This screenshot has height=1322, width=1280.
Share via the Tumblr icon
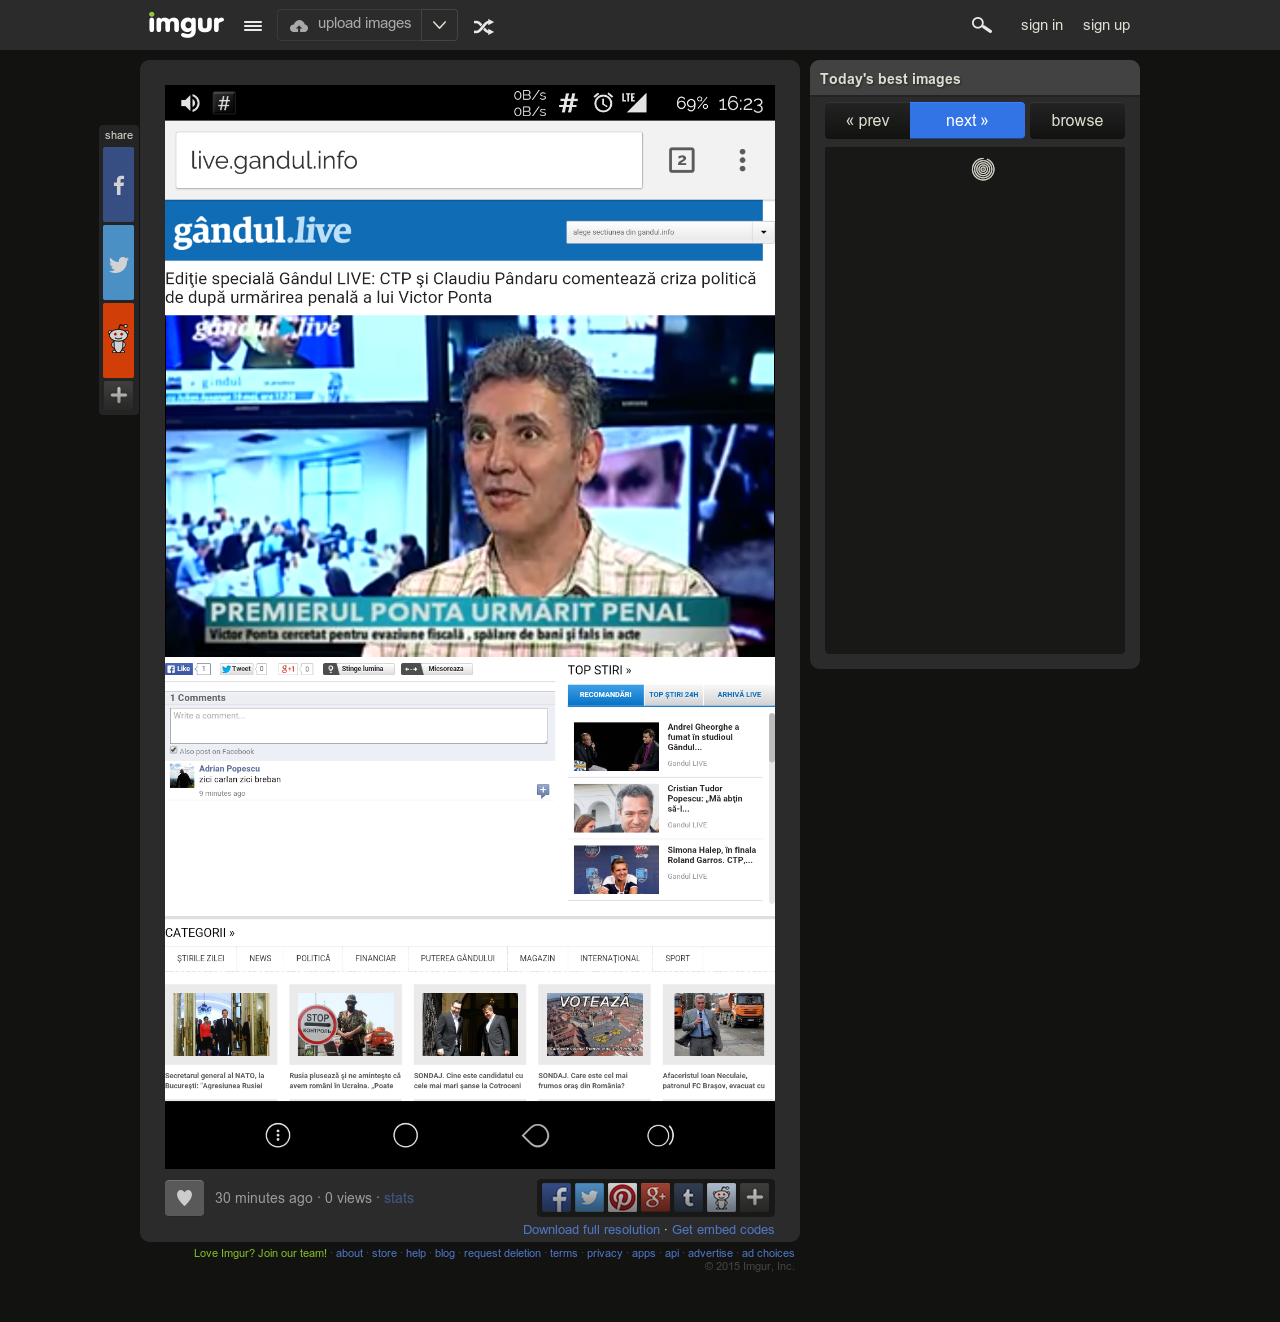point(688,1197)
